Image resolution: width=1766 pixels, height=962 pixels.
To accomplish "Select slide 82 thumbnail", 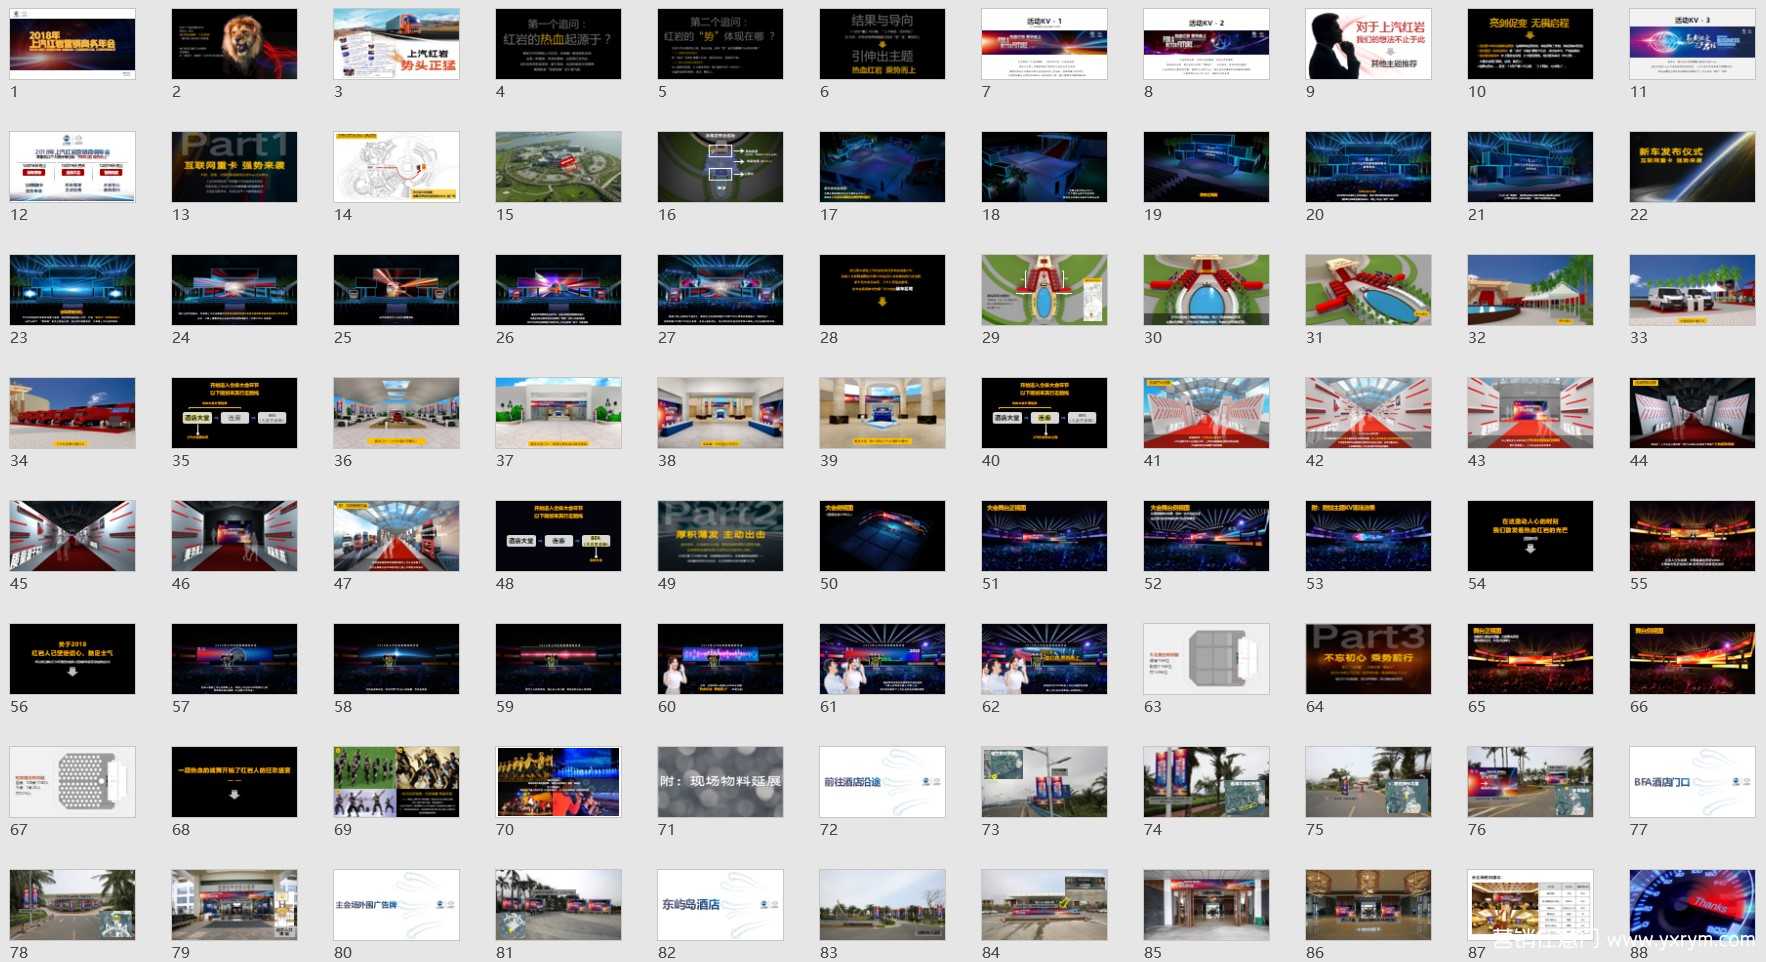I will [x=720, y=905].
